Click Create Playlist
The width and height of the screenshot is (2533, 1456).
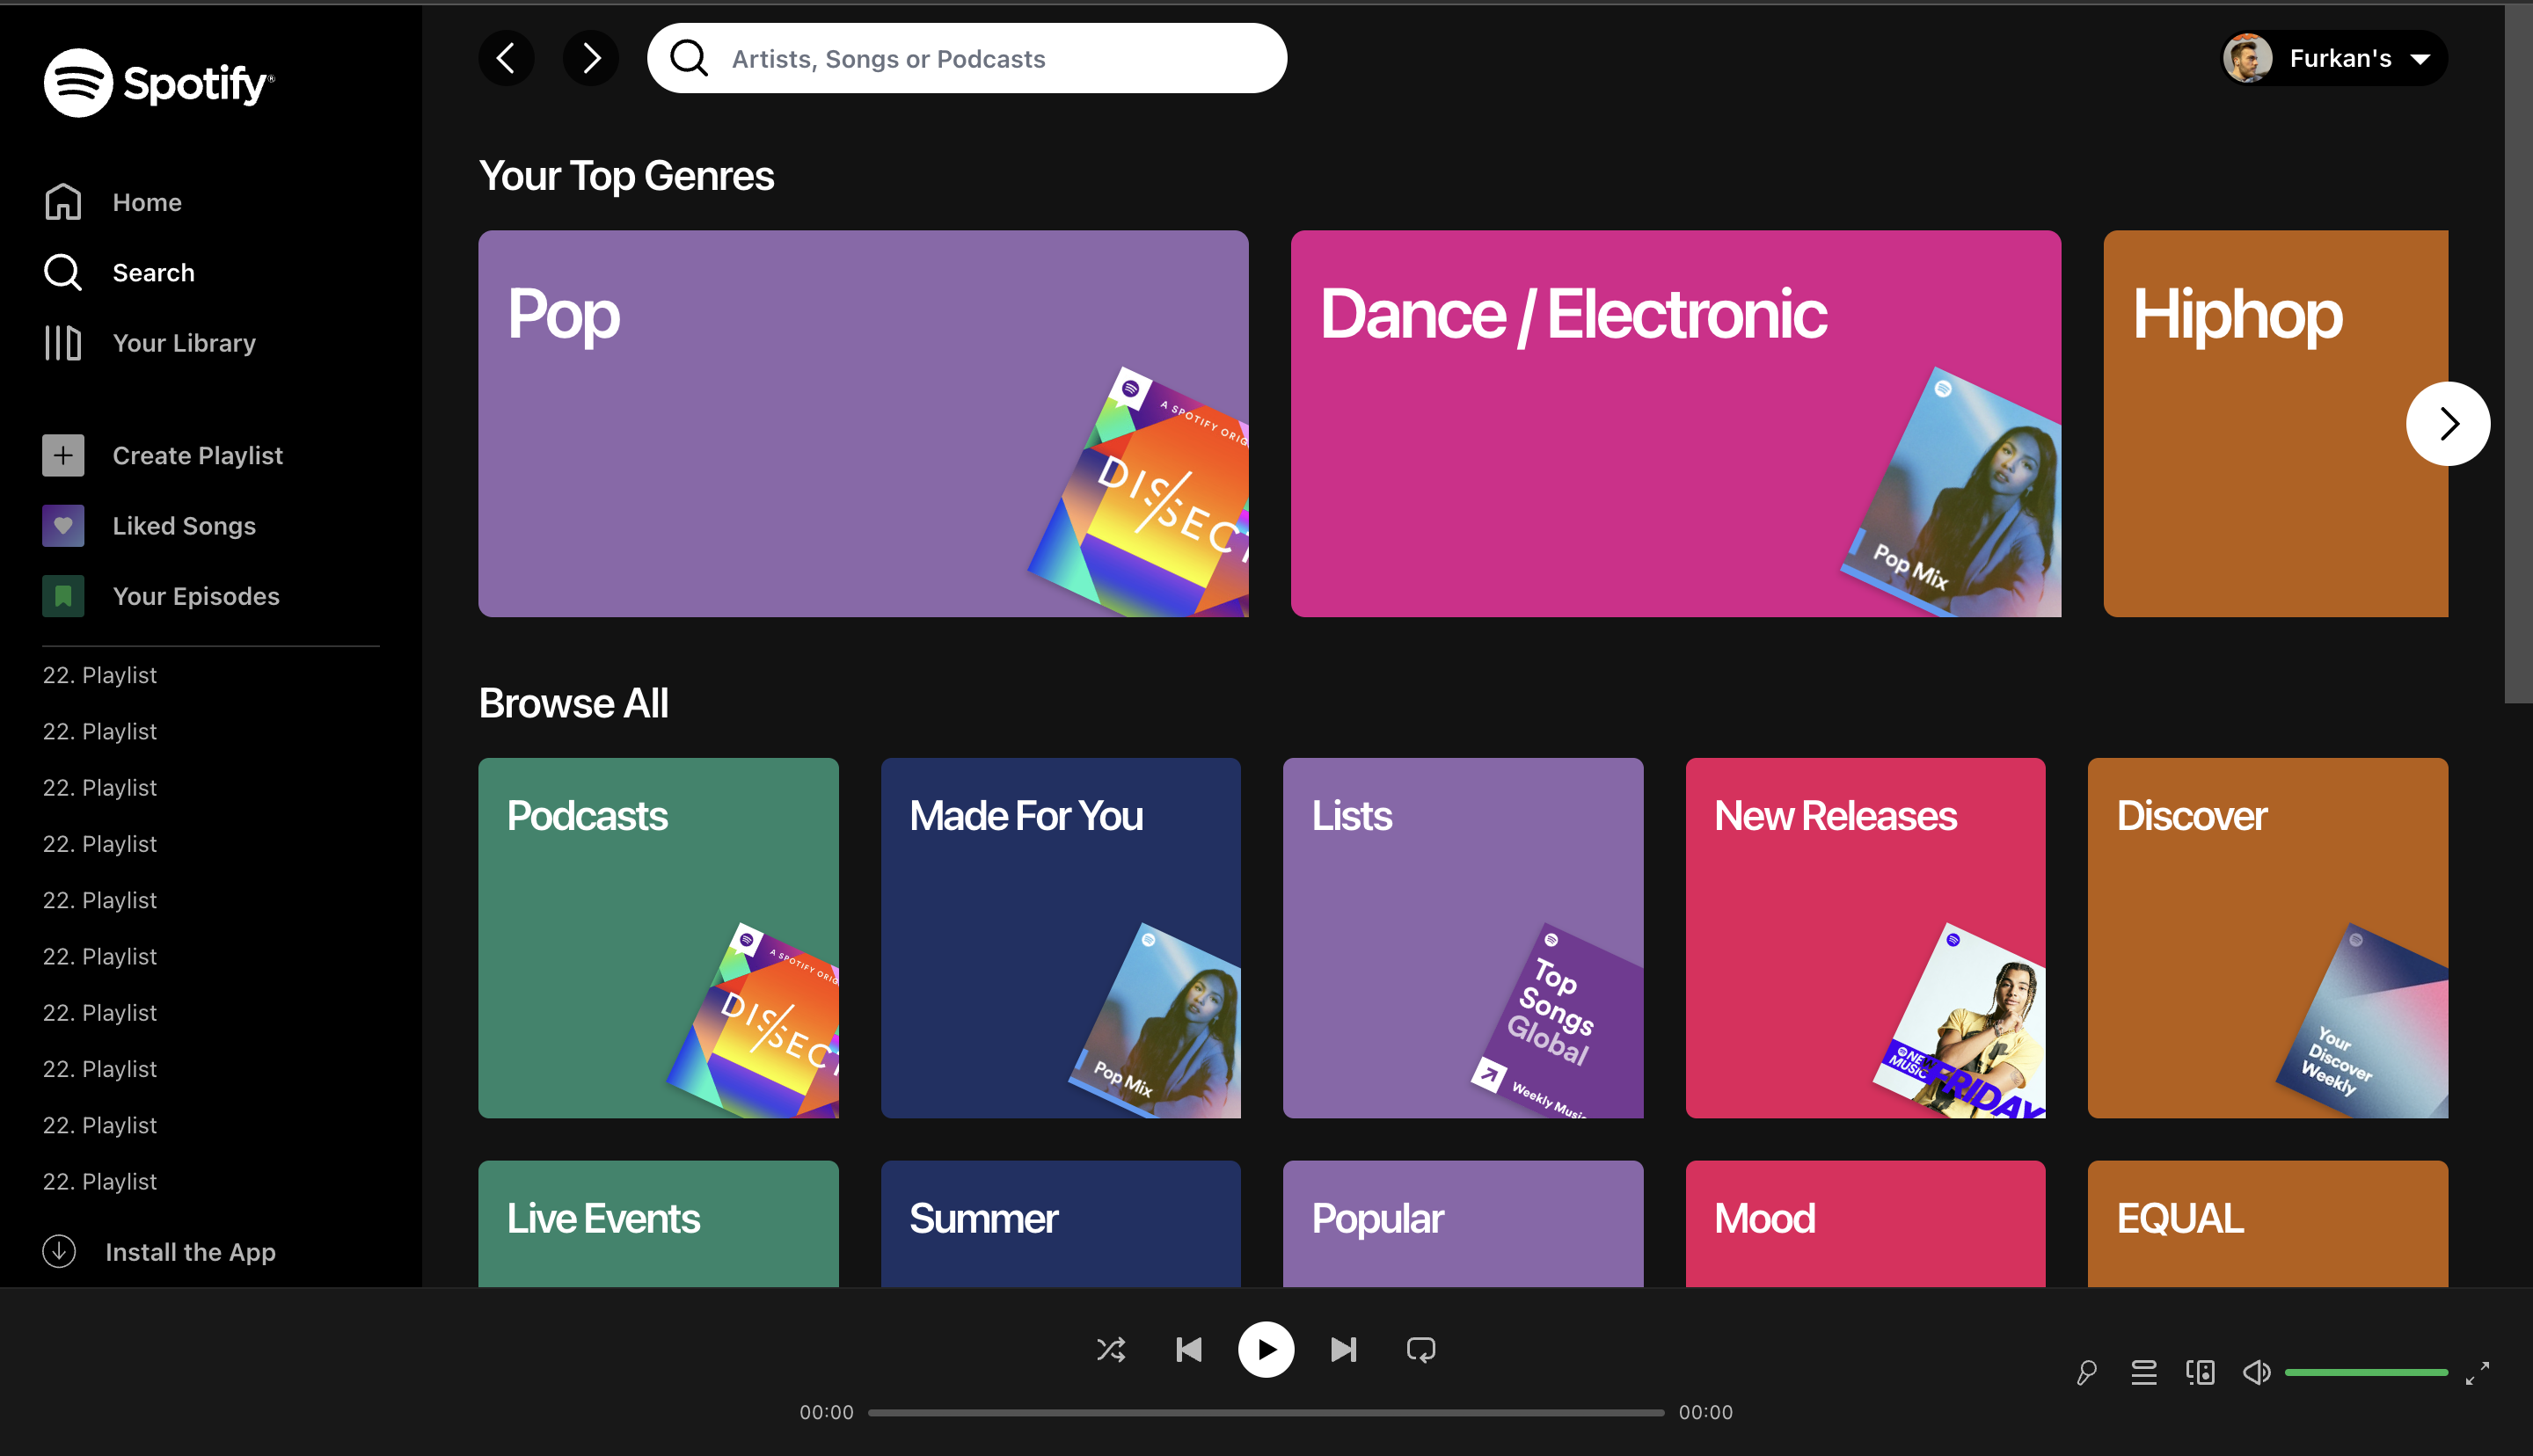coord(197,456)
